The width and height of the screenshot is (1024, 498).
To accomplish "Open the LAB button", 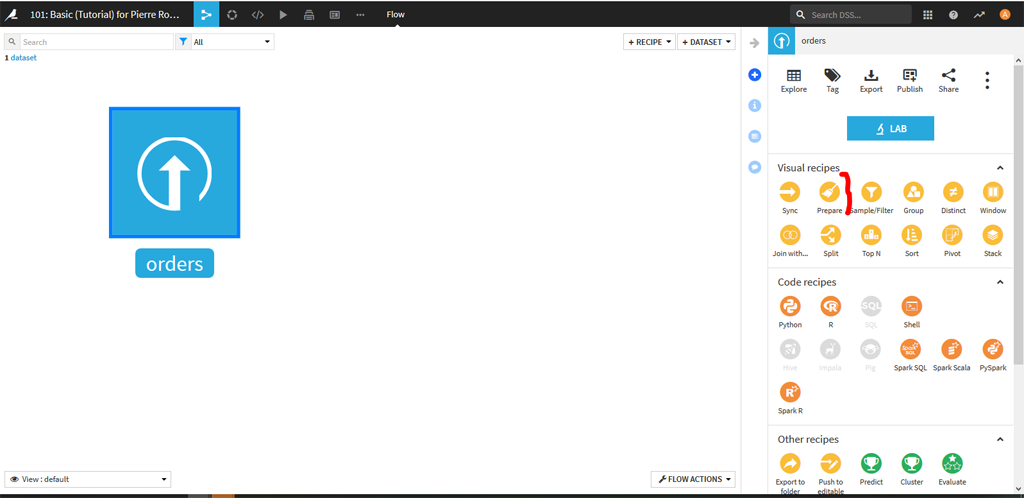I will (890, 128).
